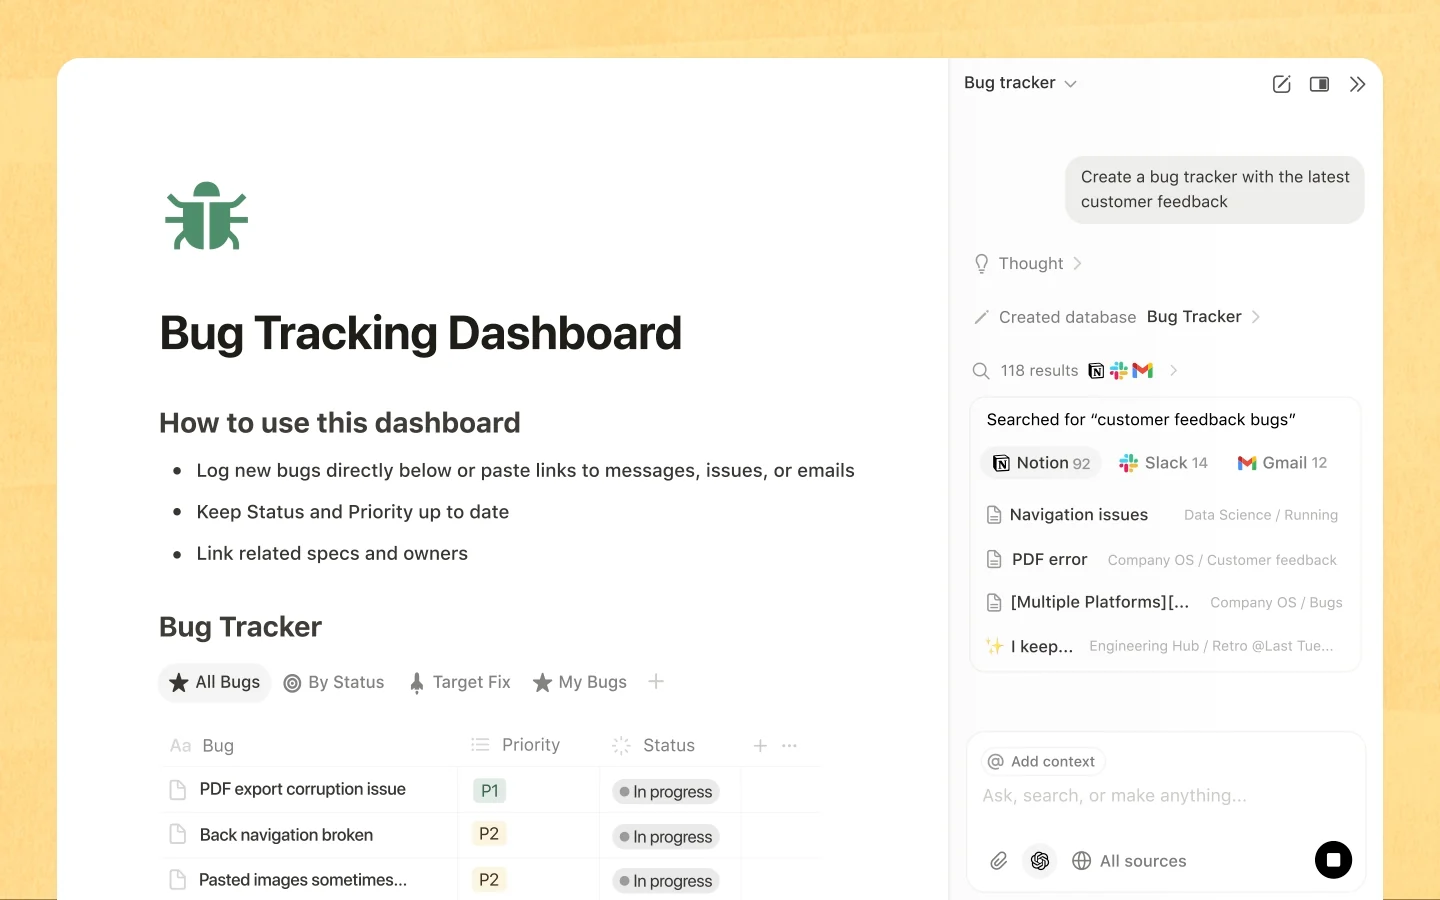Add a new property column with plus
The width and height of the screenshot is (1440, 900).
point(760,746)
